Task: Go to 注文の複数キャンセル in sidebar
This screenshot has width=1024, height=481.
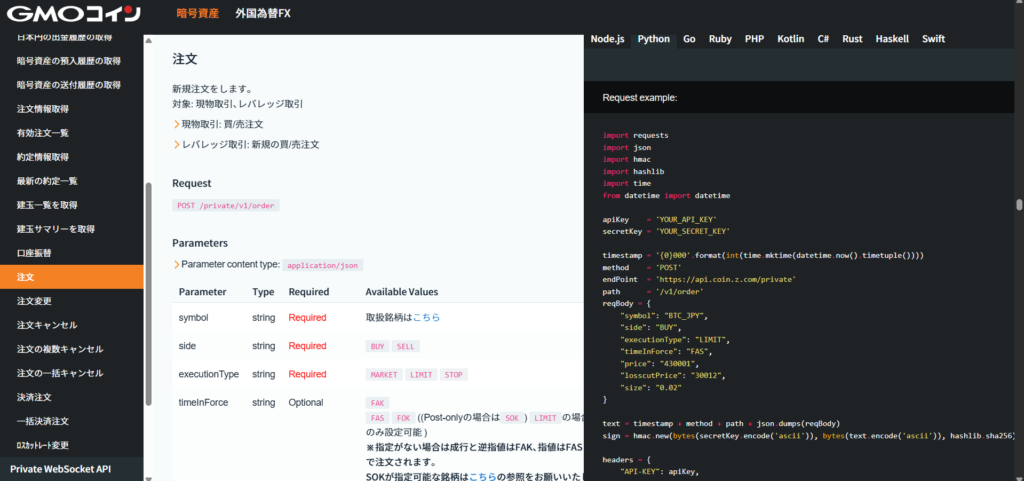Action: [60, 349]
